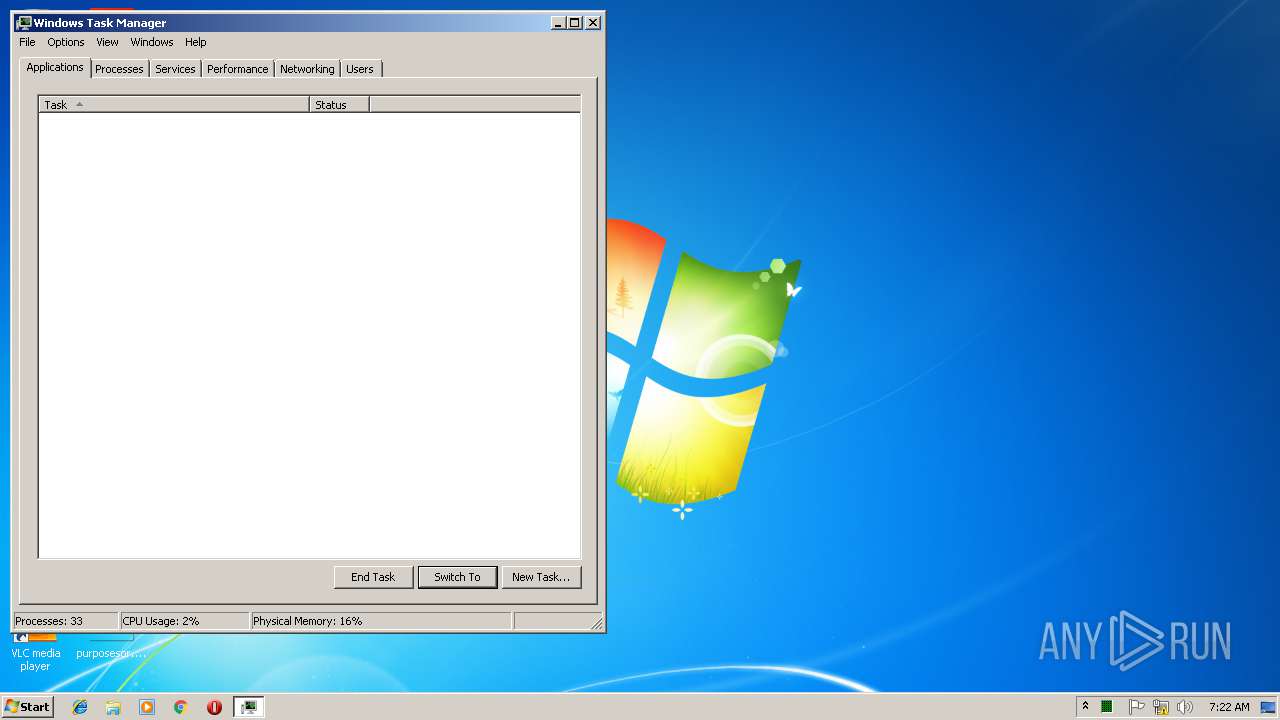Click the volume speaker tray icon
This screenshot has width=1280, height=720.
click(1185, 707)
